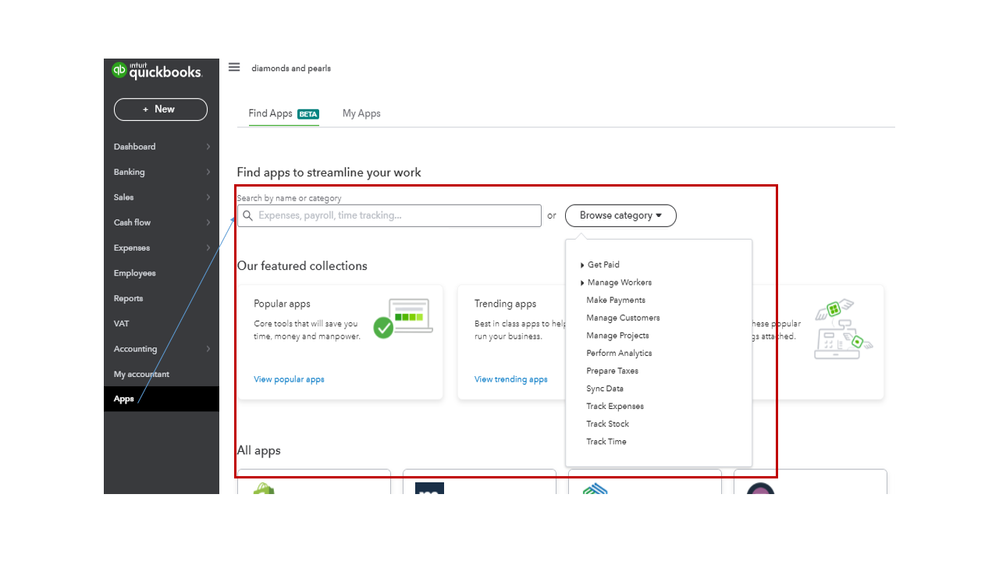
Task: Expand the Dashboard submenu chevron
Action: click(208, 147)
